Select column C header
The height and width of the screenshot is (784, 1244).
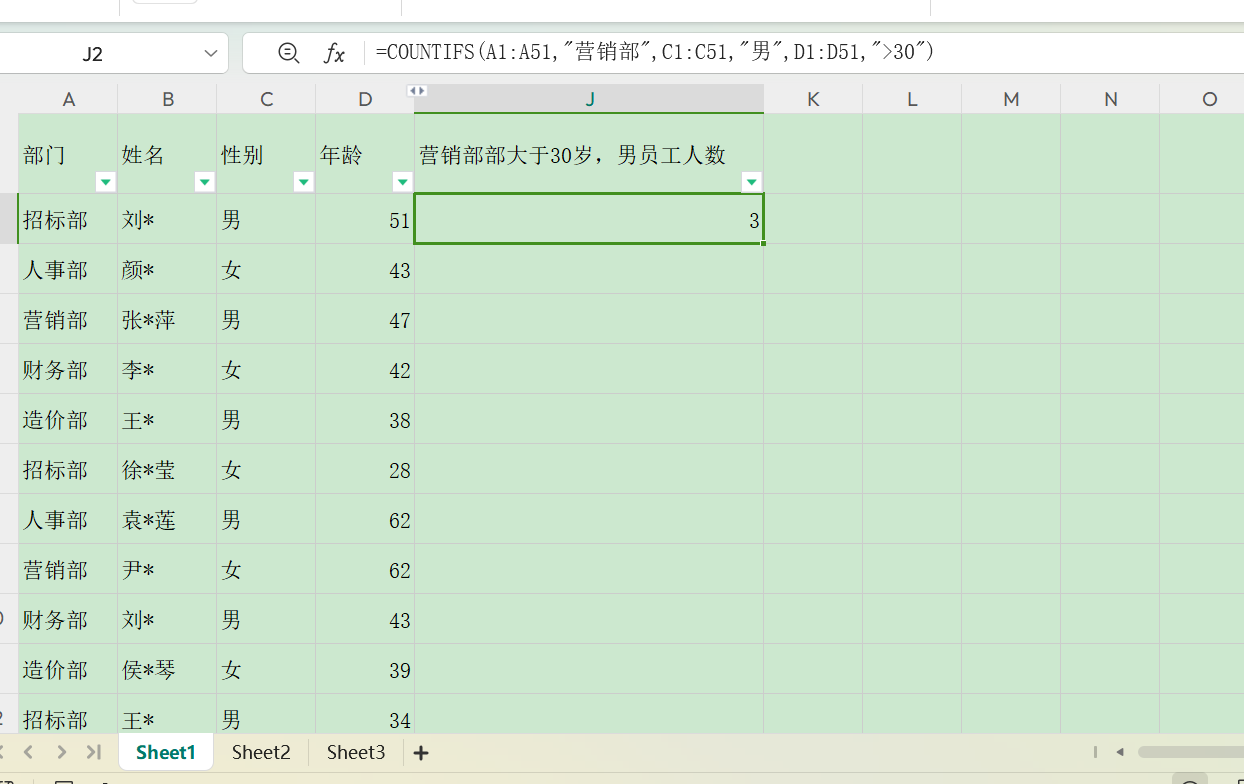tap(266, 99)
